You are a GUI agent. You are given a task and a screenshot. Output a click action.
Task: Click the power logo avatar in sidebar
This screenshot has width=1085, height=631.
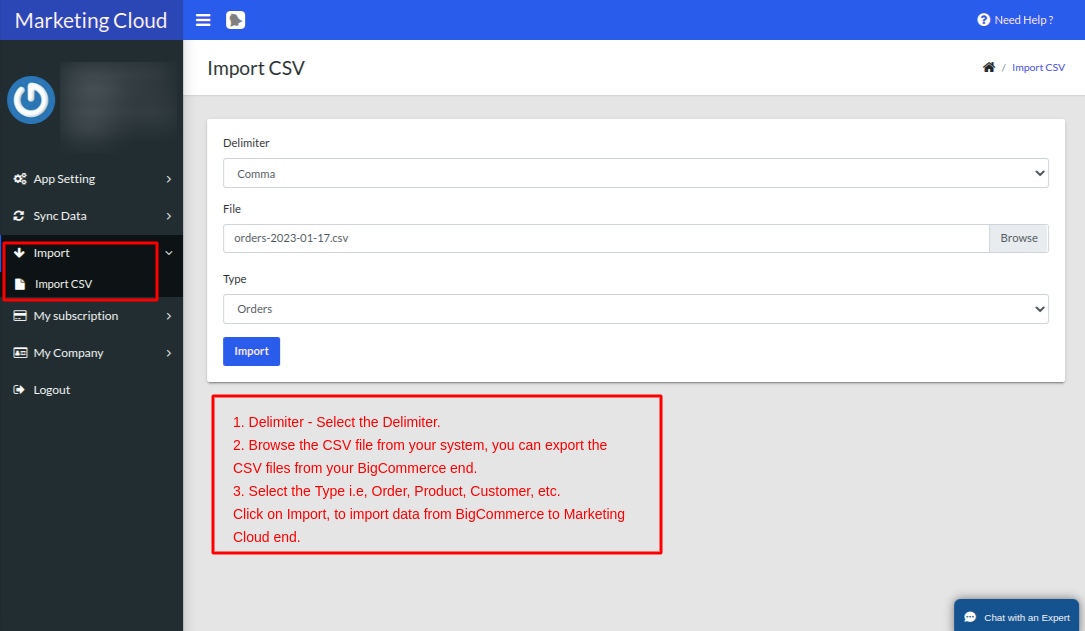click(x=31, y=100)
